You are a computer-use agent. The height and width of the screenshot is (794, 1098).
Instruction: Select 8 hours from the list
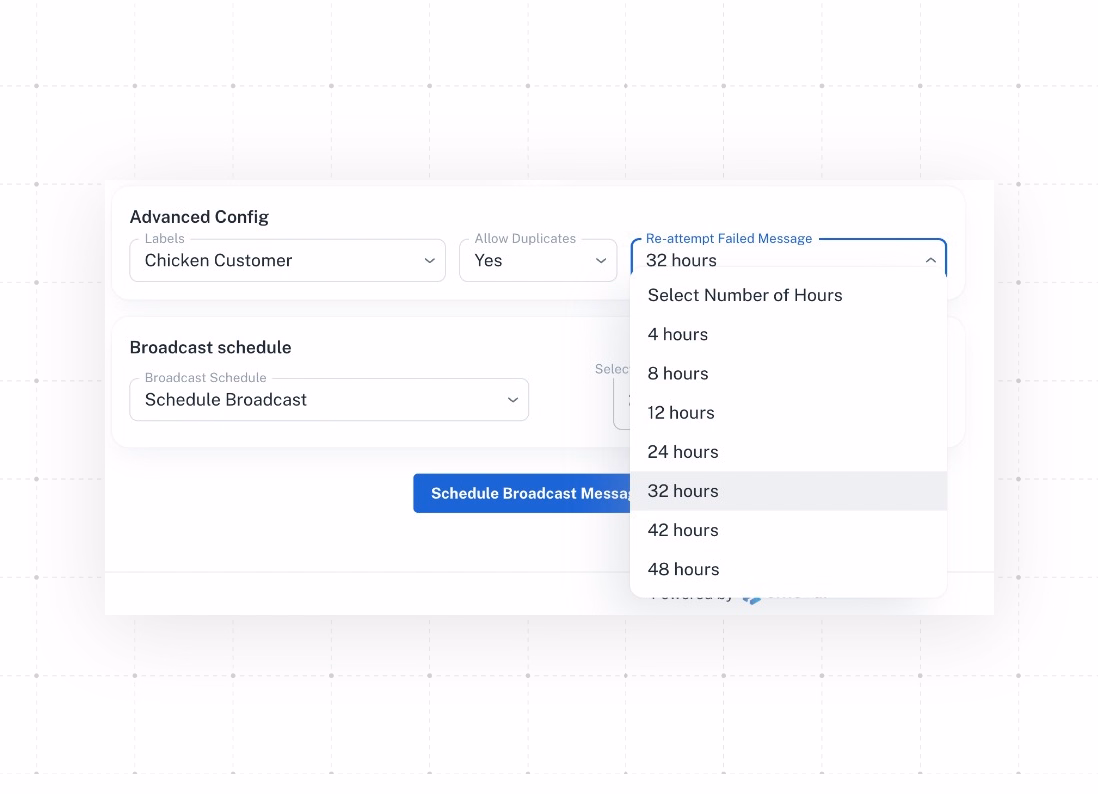click(x=788, y=374)
